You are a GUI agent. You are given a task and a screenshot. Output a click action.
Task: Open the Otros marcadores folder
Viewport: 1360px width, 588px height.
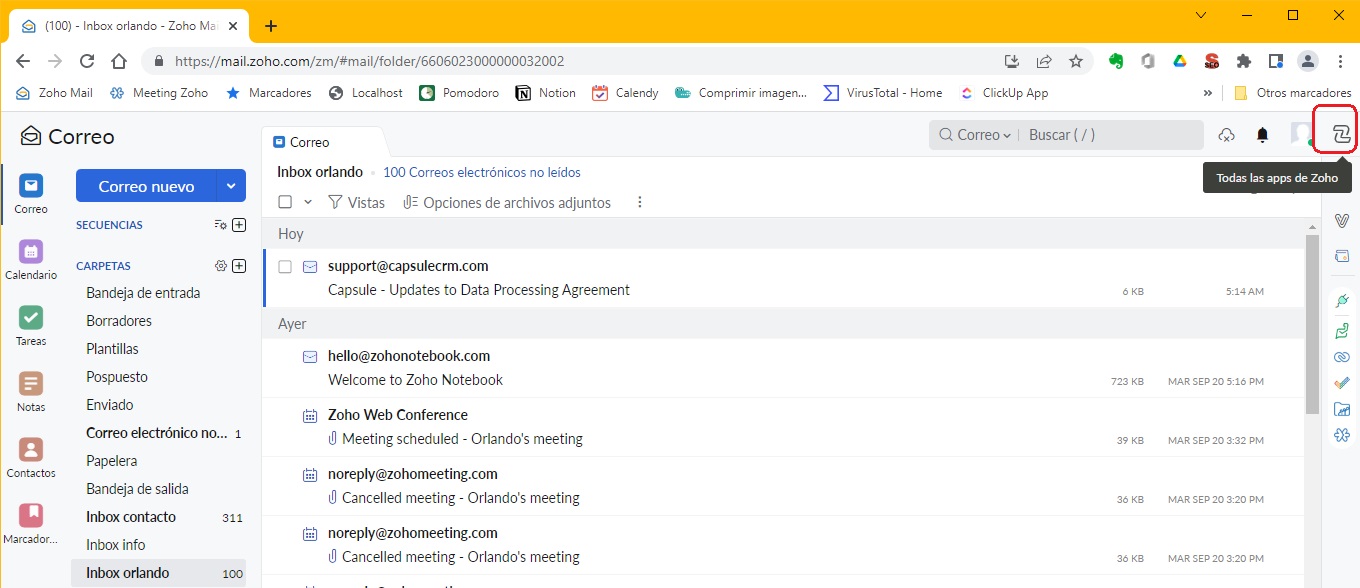(x=1293, y=93)
